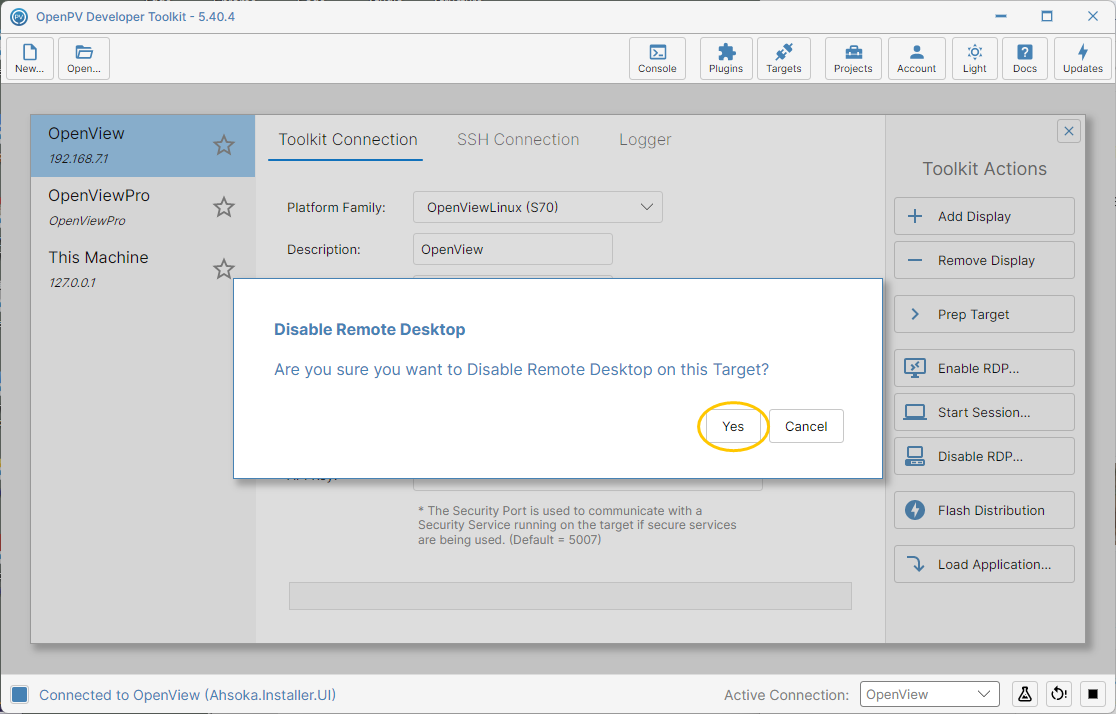Switch to the Logger tab
Screen dimensions: 1116x714
tap(645, 140)
